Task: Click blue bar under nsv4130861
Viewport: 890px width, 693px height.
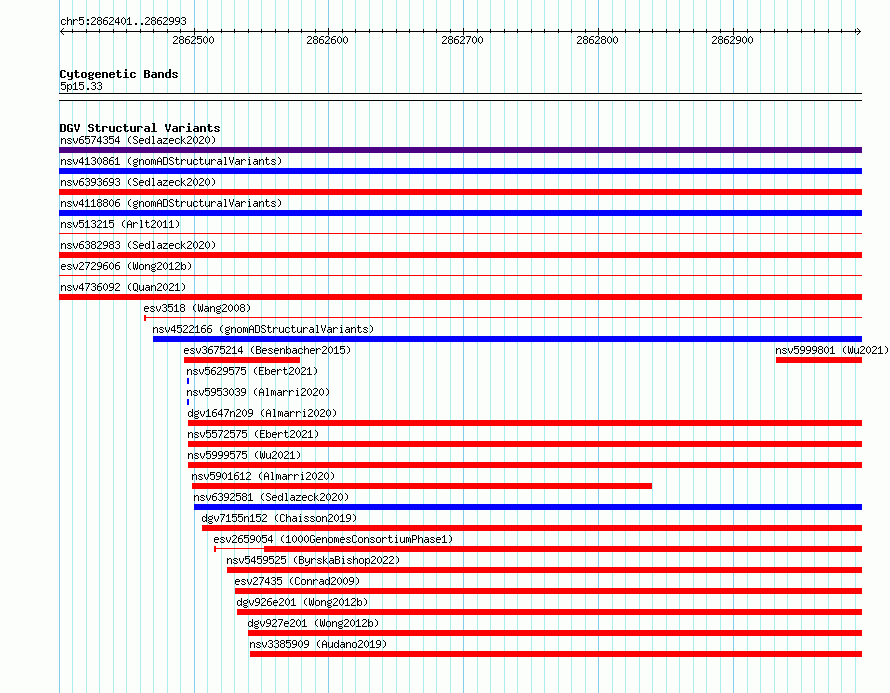Action: click(x=460, y=171)
